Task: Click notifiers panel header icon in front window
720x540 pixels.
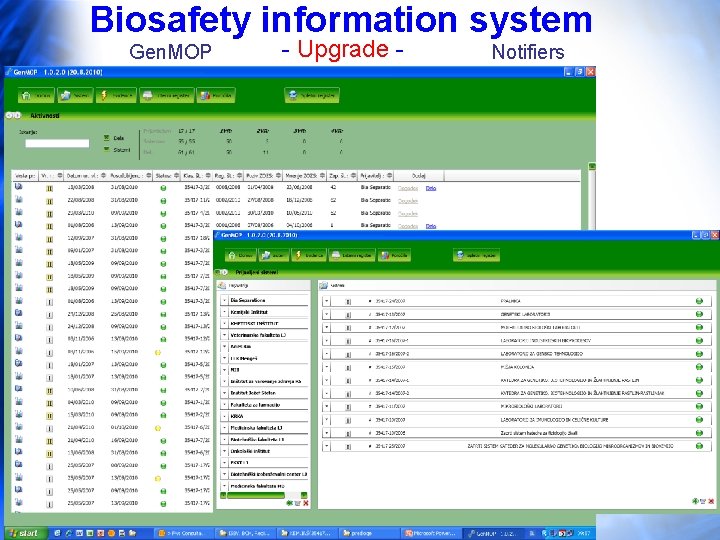Action: click(222, 286)
